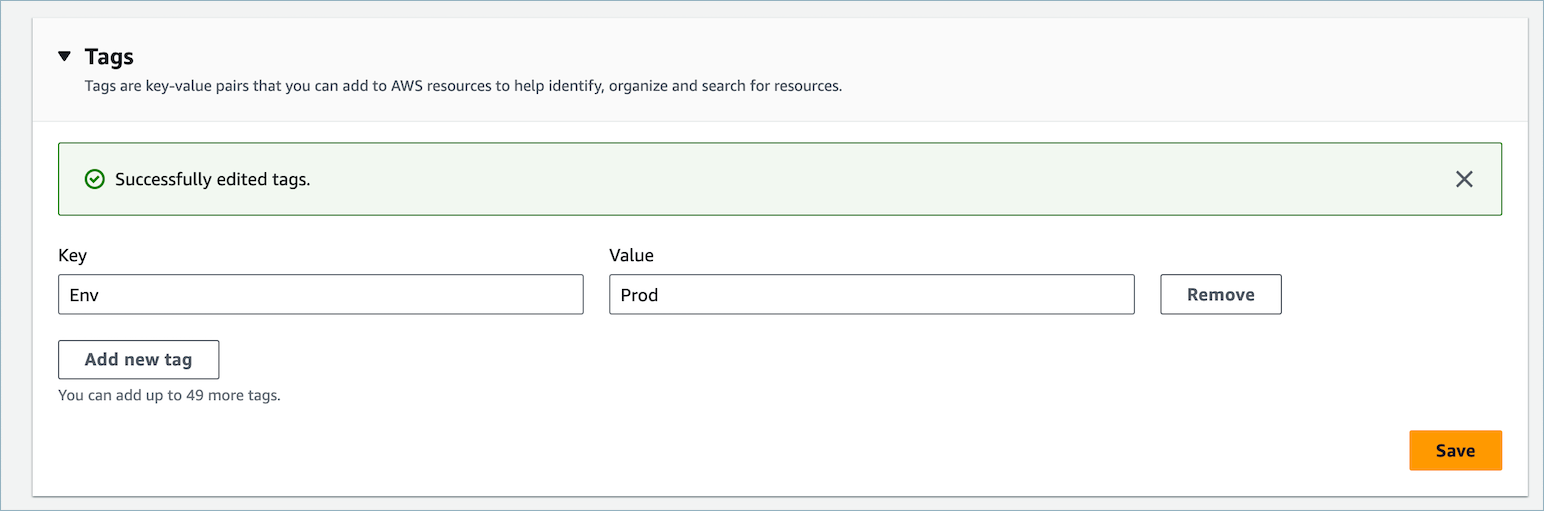Remove the Env tag

click(1220, 295)
